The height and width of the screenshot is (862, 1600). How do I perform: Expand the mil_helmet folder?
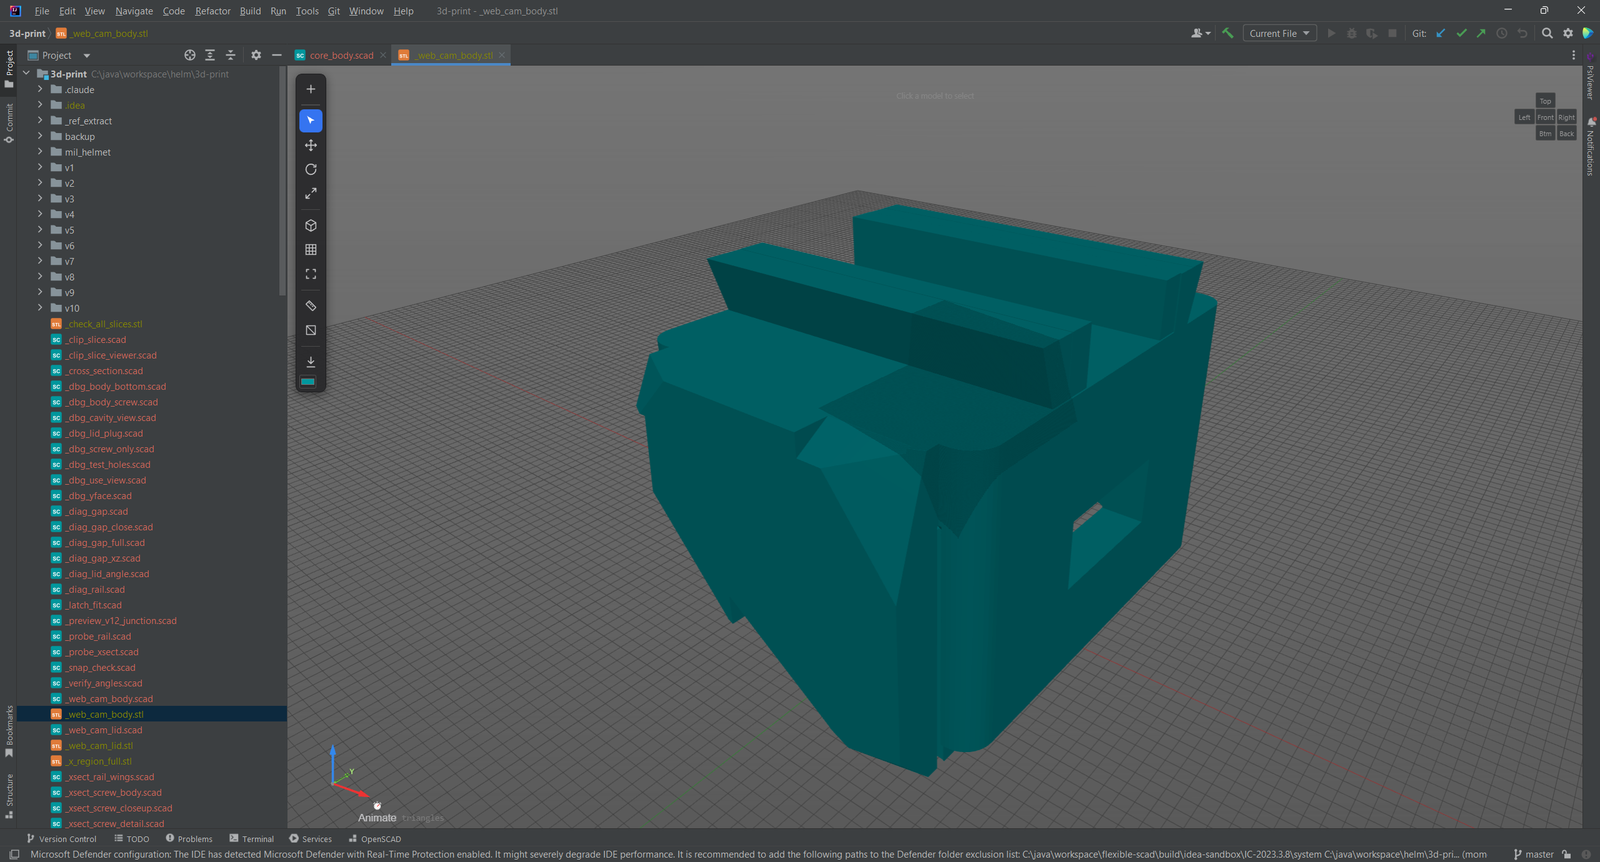click(40, 152)
